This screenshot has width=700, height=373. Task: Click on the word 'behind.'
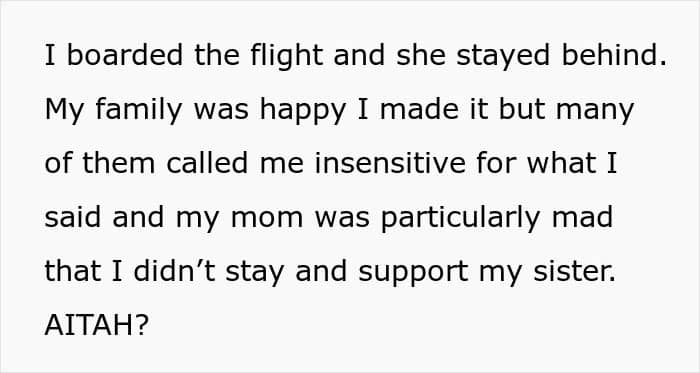pos(614,55)
